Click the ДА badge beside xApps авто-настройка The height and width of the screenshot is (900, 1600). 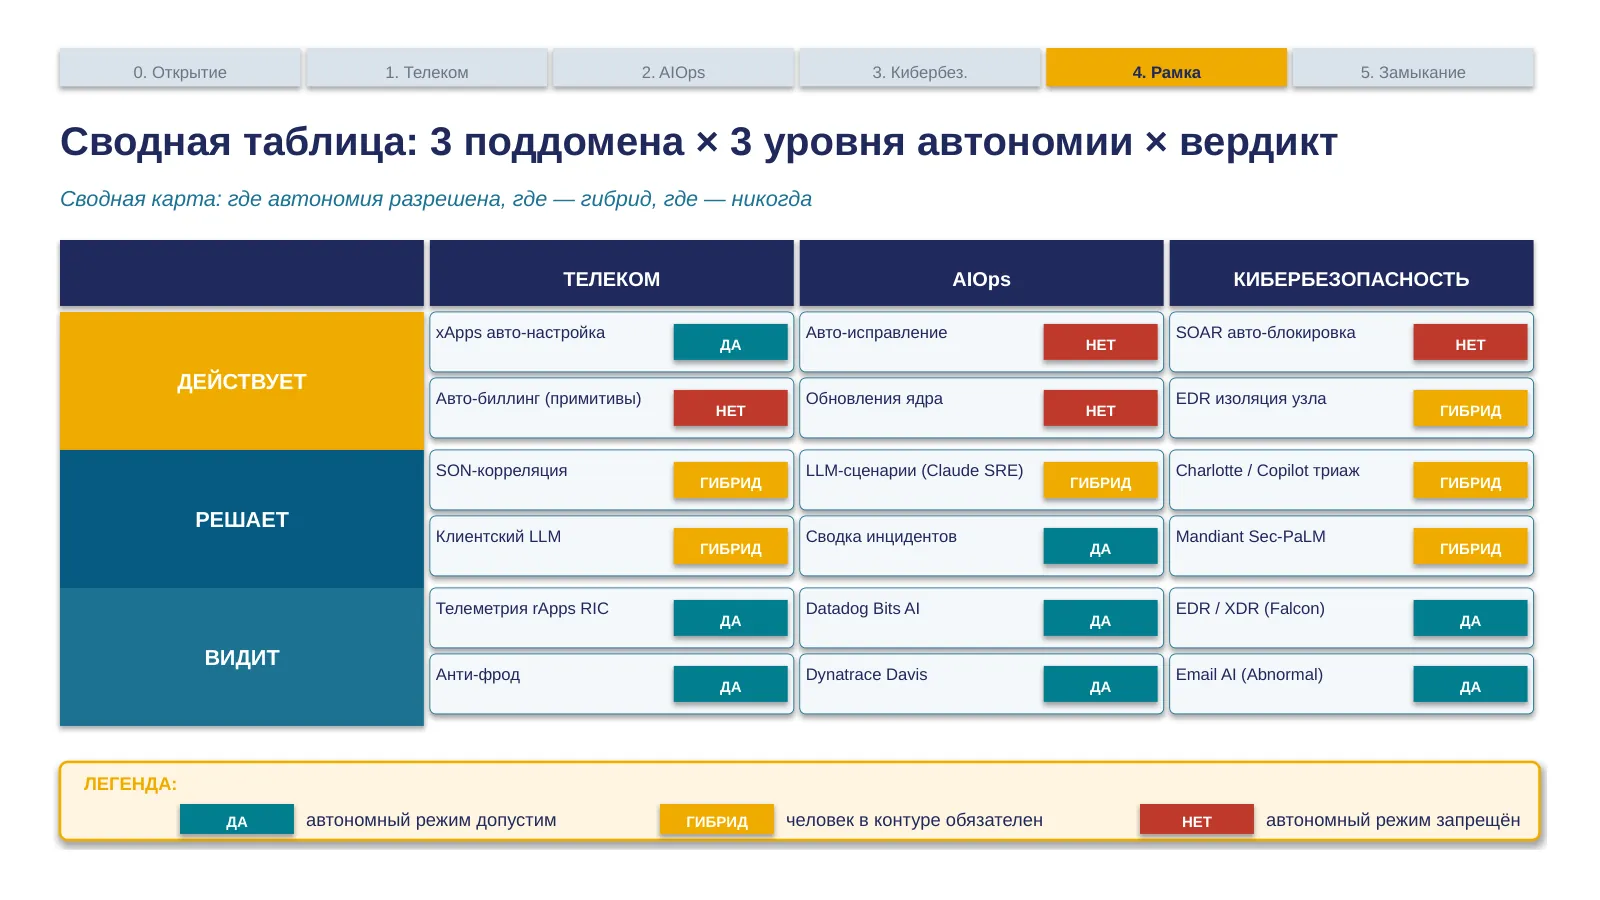tap(731, 343)
